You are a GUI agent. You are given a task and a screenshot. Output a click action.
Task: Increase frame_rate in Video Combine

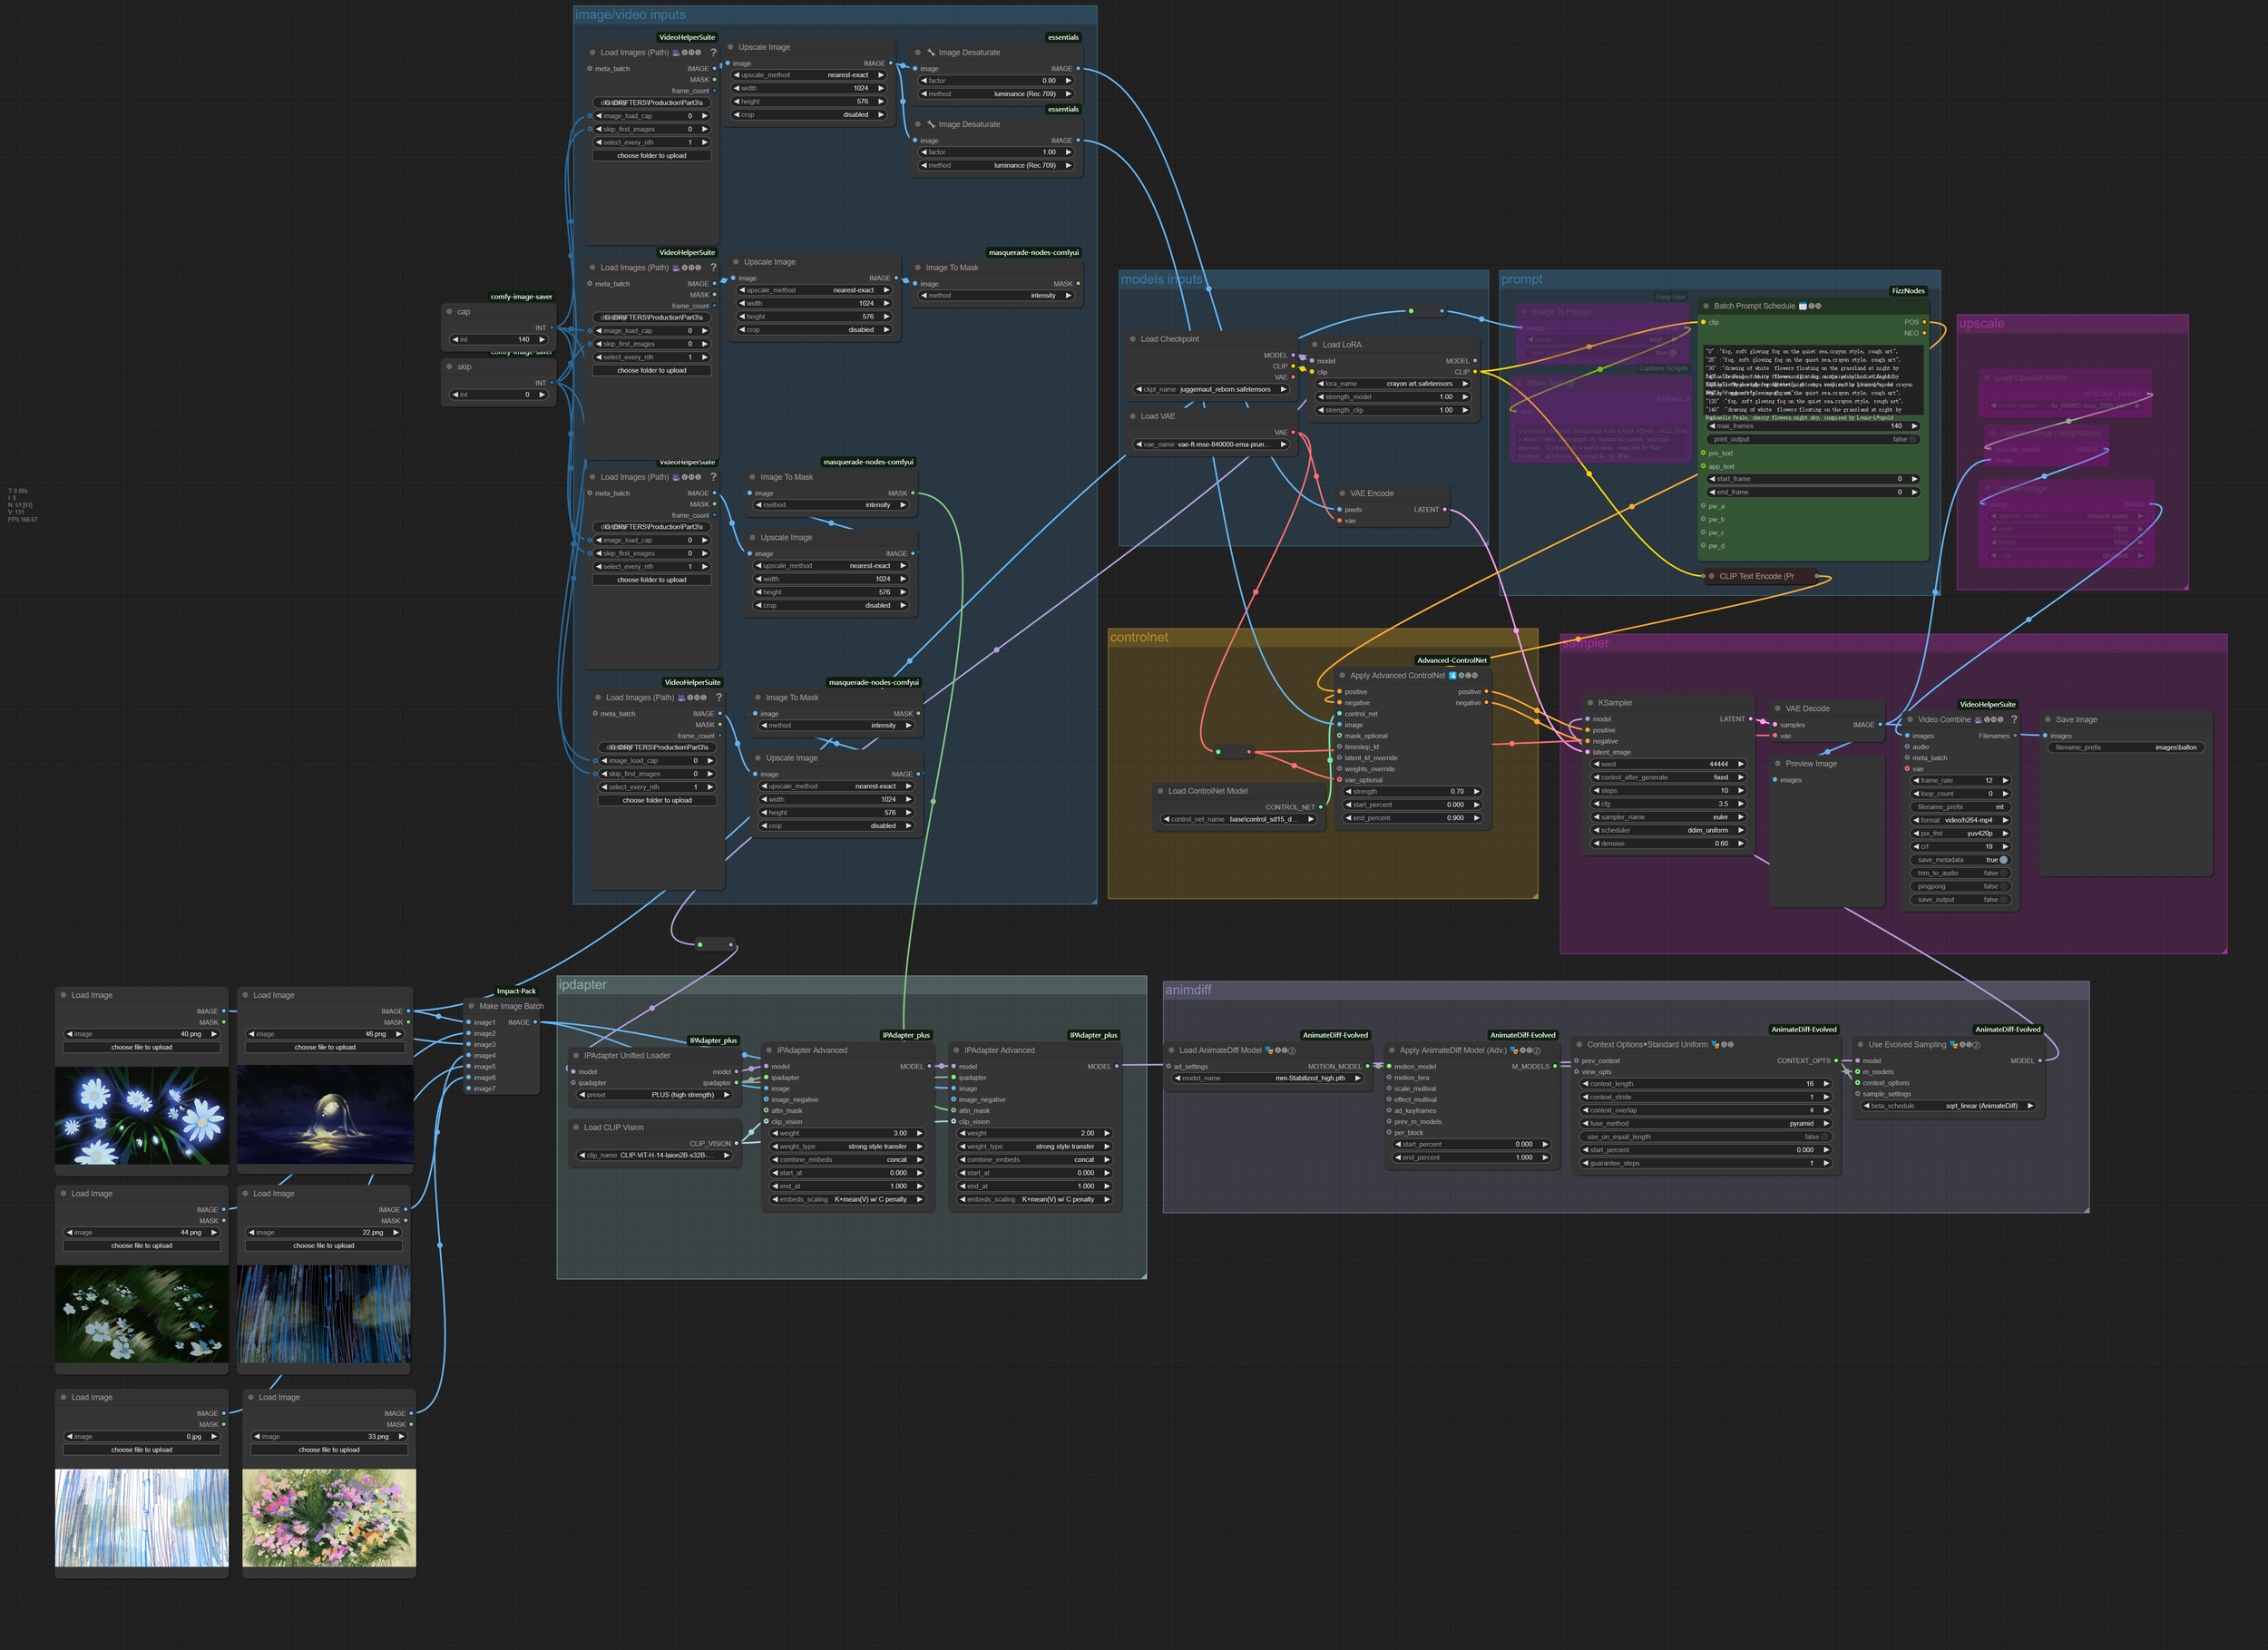click(2005, 780)
